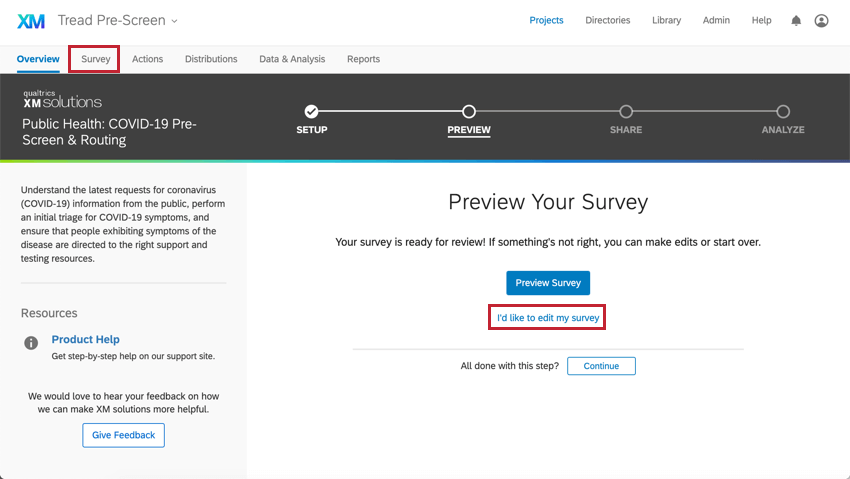The width and height of the screenshot is (850, 479).
Task: Click the Analyze step circle
Action: click(x=783, y=112)
